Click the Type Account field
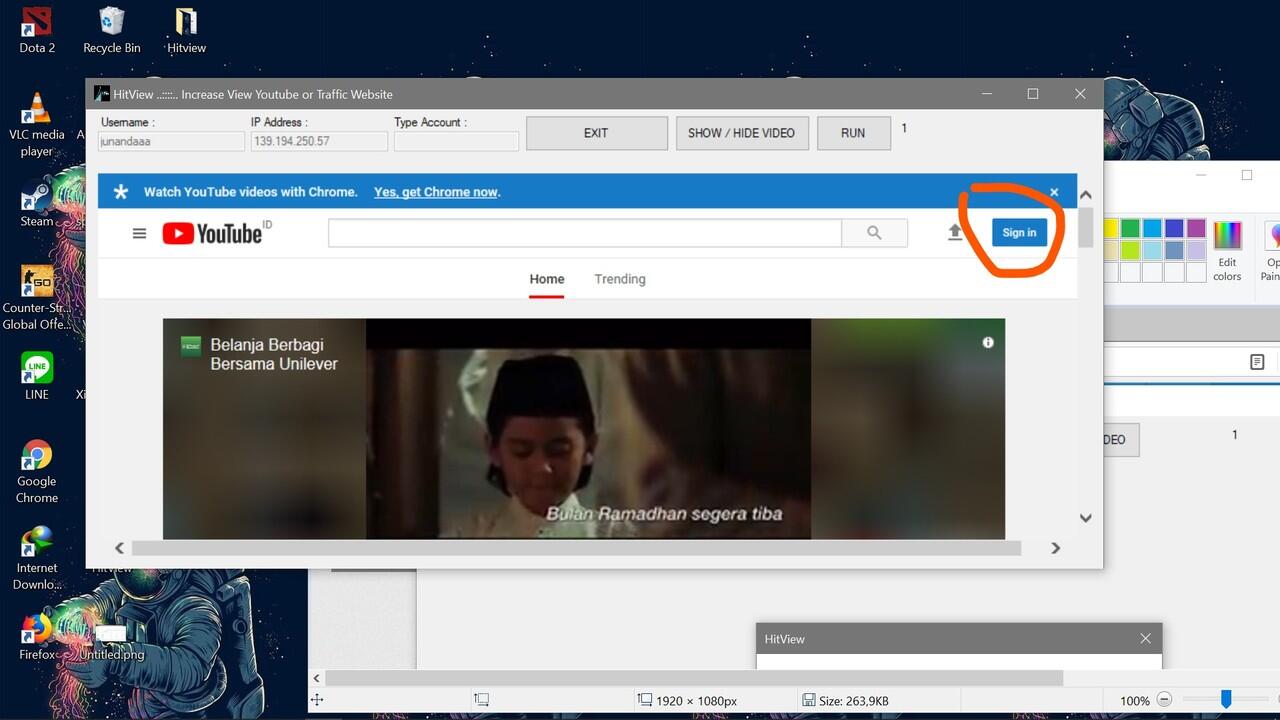The image size is (1280, 720). tap(456, 141)
